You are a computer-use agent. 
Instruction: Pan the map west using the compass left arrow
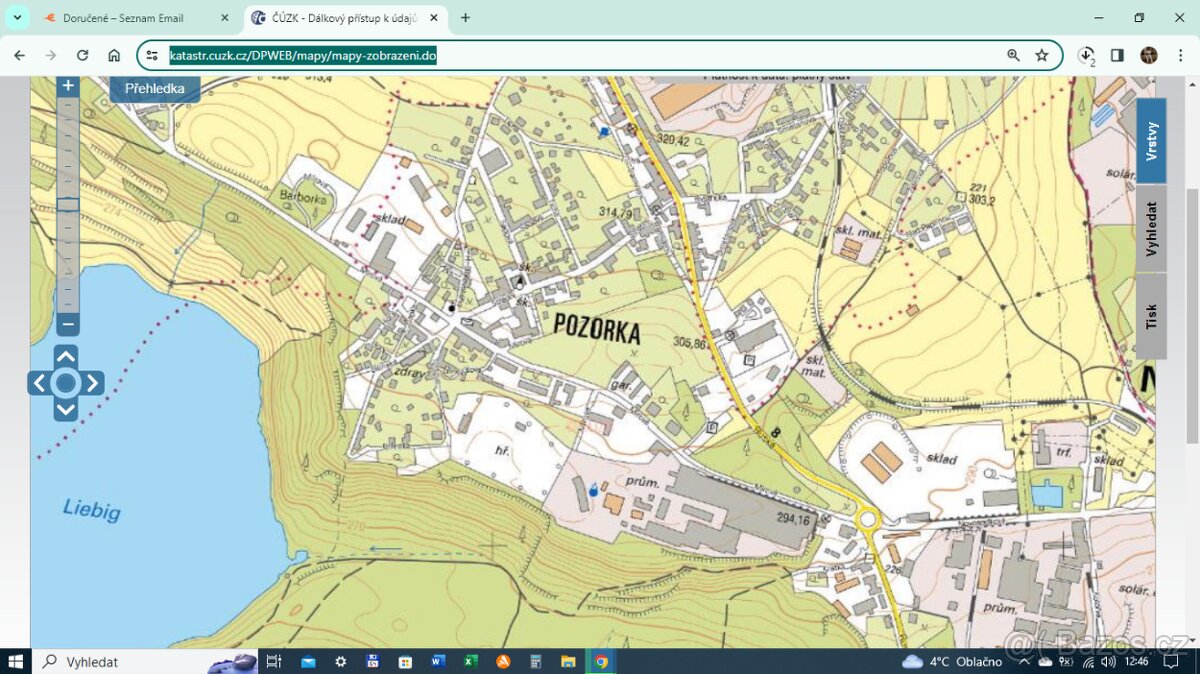click(x=38, y=382)
